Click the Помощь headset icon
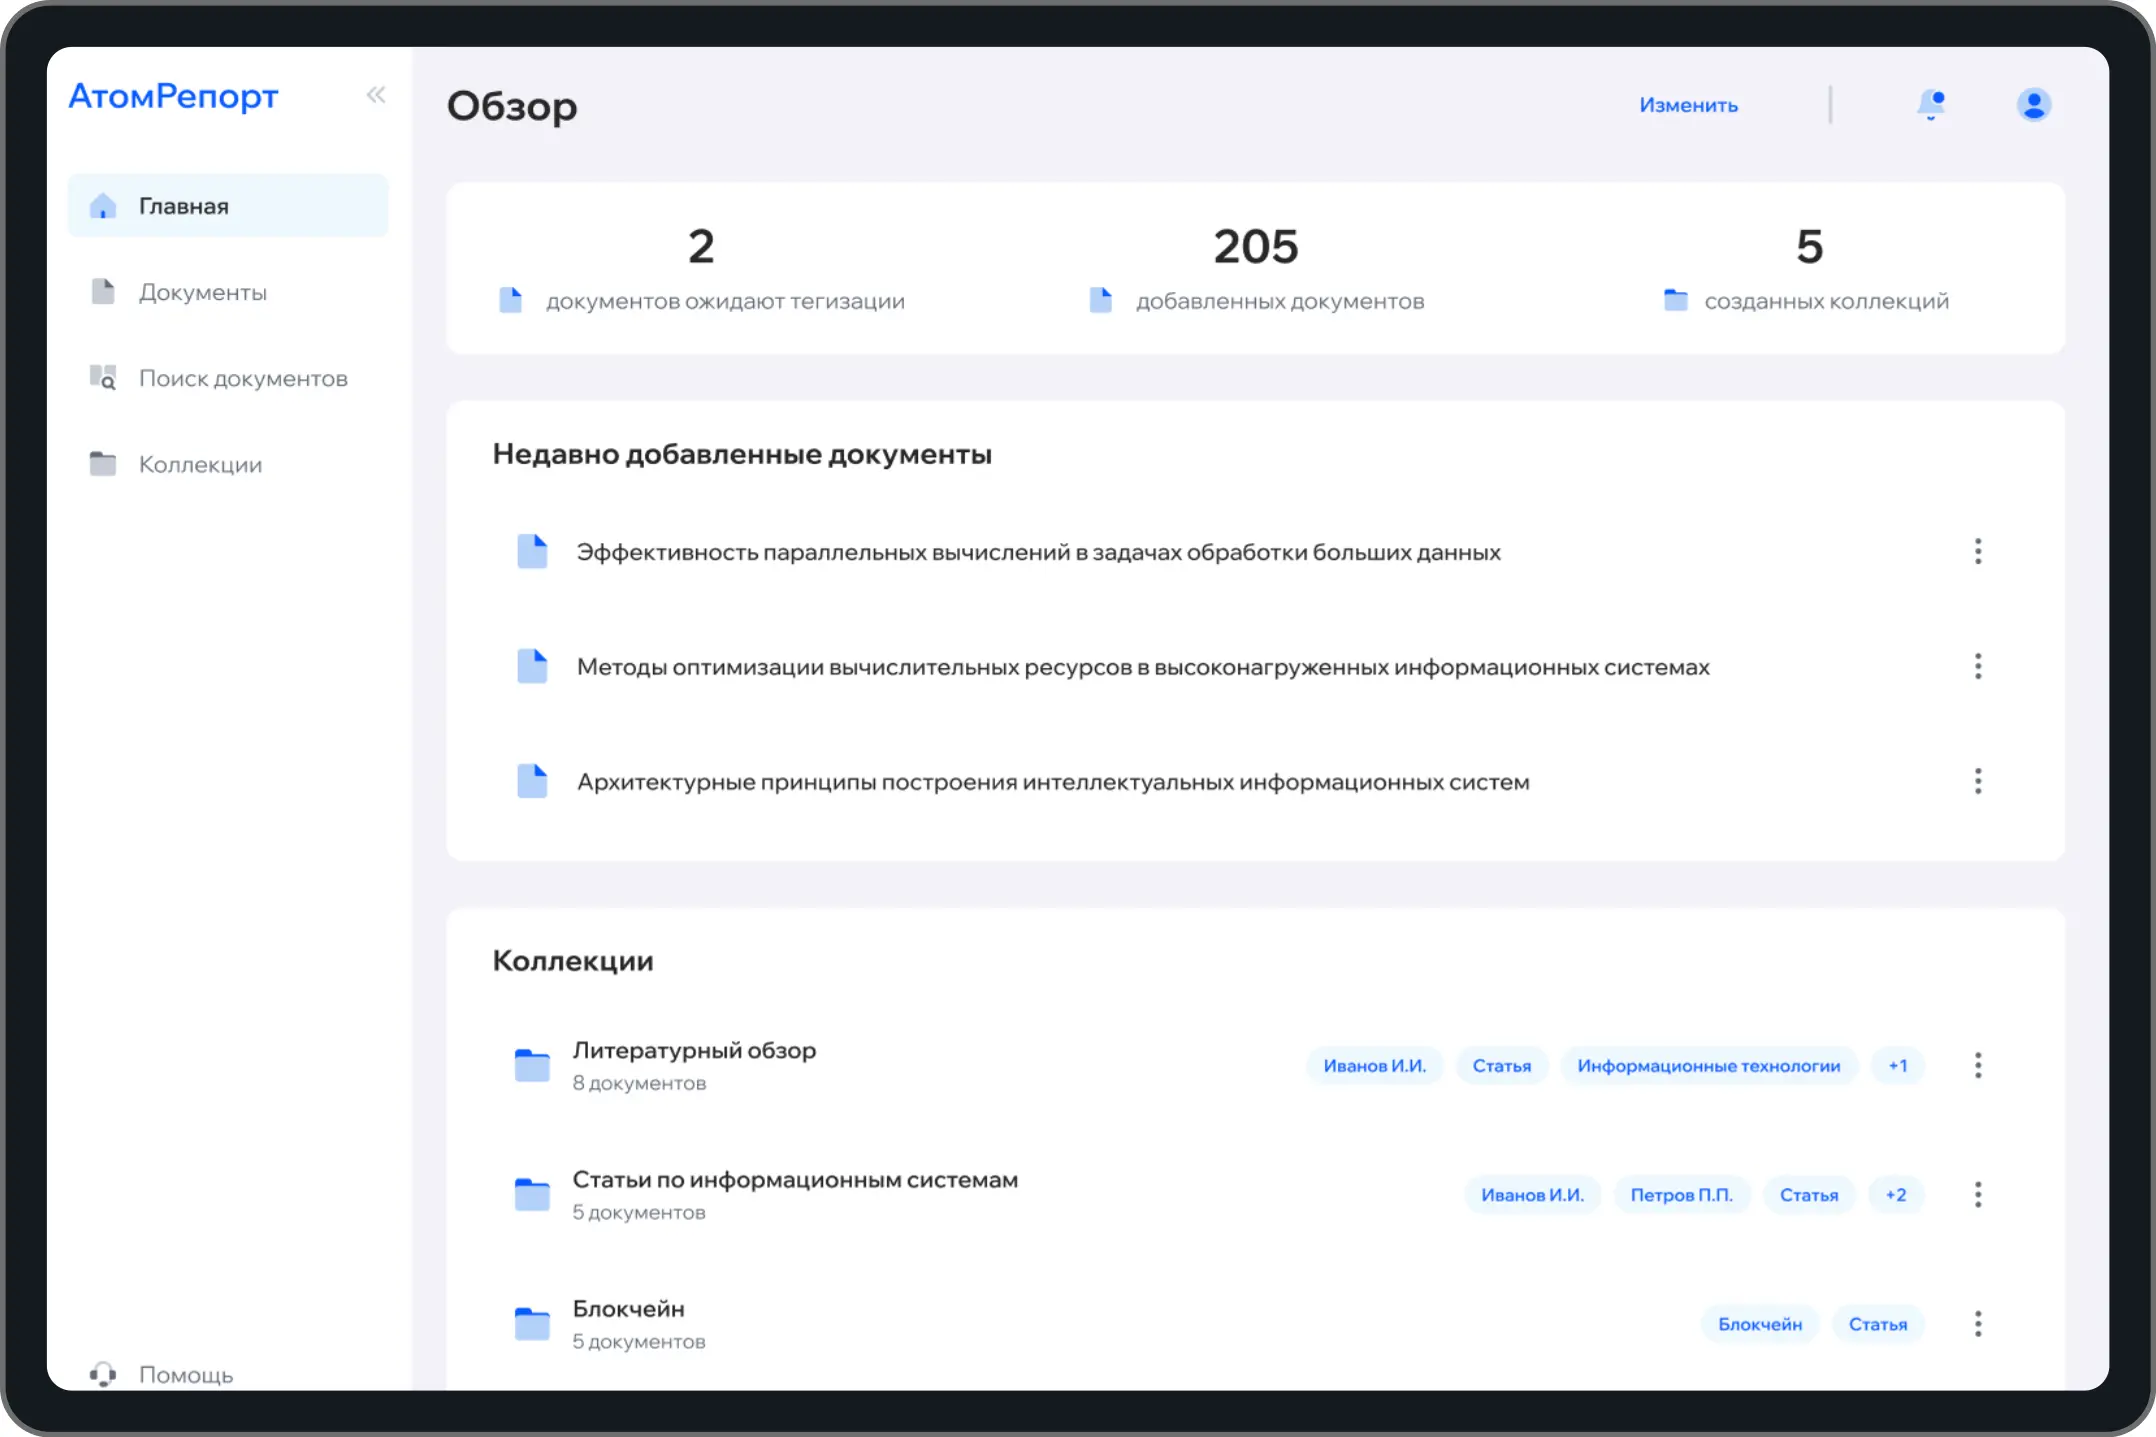Screen dimensions: 2156x1437 pos(103,1374)
